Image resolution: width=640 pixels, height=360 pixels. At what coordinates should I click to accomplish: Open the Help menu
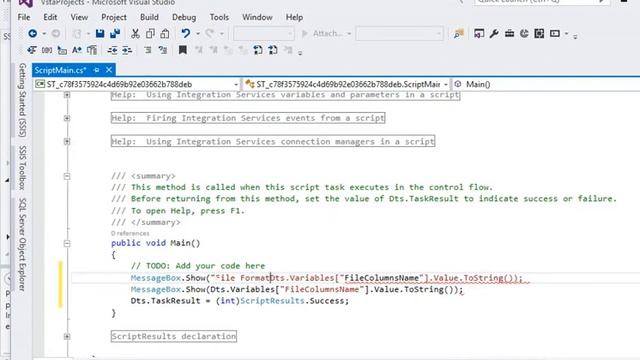click(294, 17)
